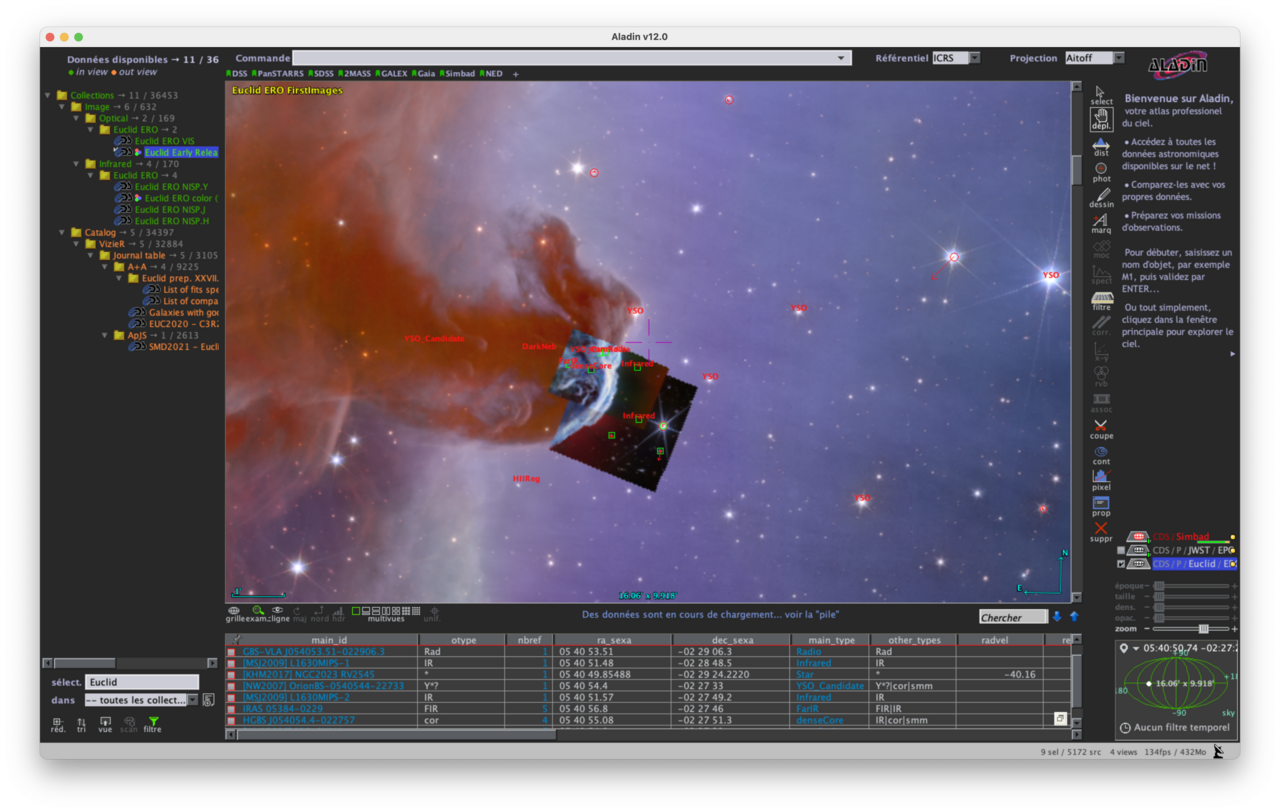
Task: Open the 'toutes les collect...' dropdown
Action: (142, 700)
